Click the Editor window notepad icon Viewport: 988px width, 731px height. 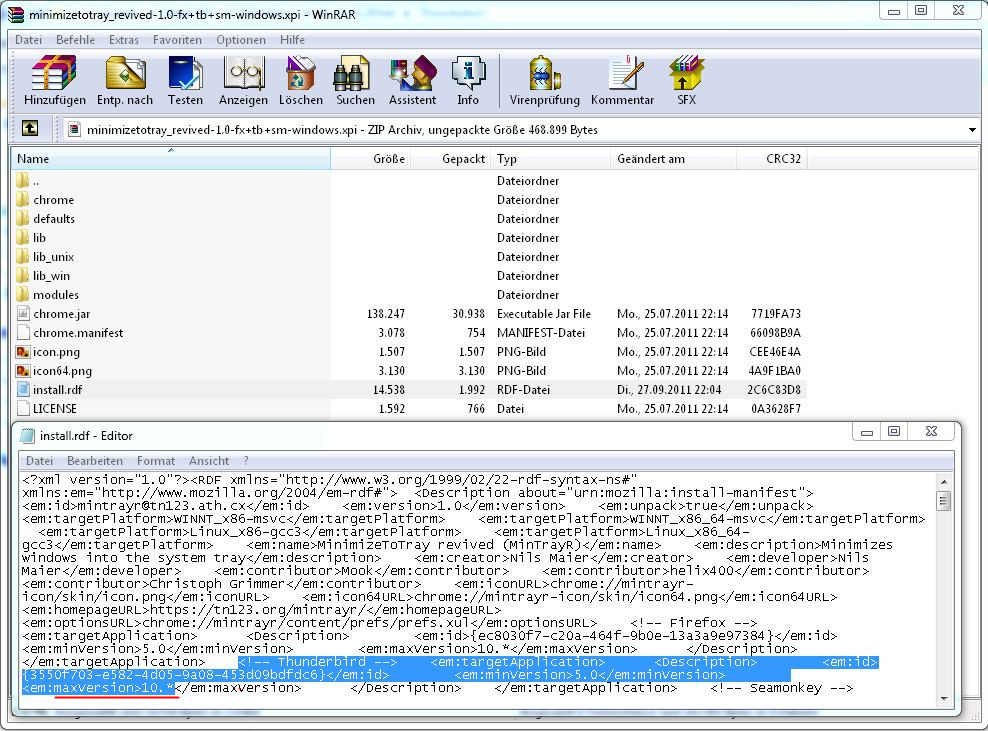pyautogui.click(x=27, y=435)
